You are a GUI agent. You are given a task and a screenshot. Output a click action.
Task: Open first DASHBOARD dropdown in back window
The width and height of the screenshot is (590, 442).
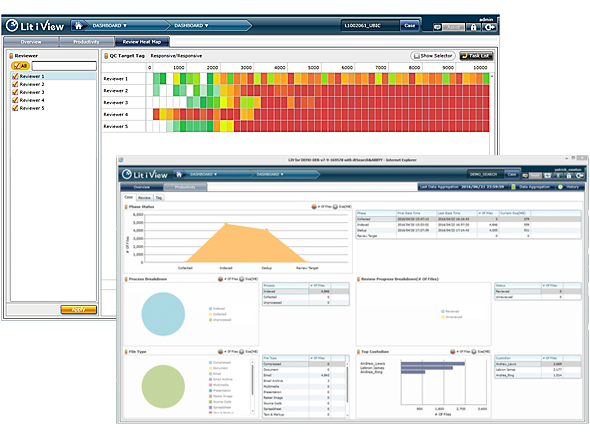[109, 26]
